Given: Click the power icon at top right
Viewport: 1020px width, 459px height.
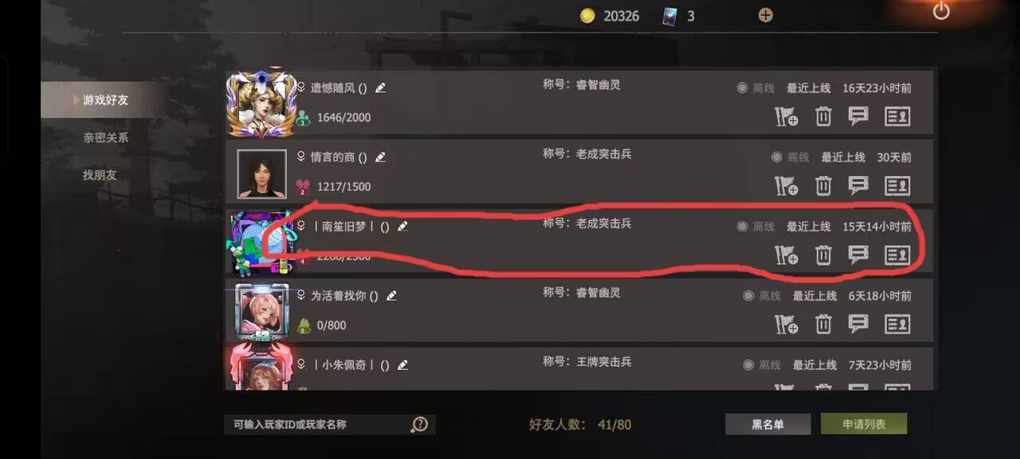Looking at the screenshot, I should tap(941, 11).
